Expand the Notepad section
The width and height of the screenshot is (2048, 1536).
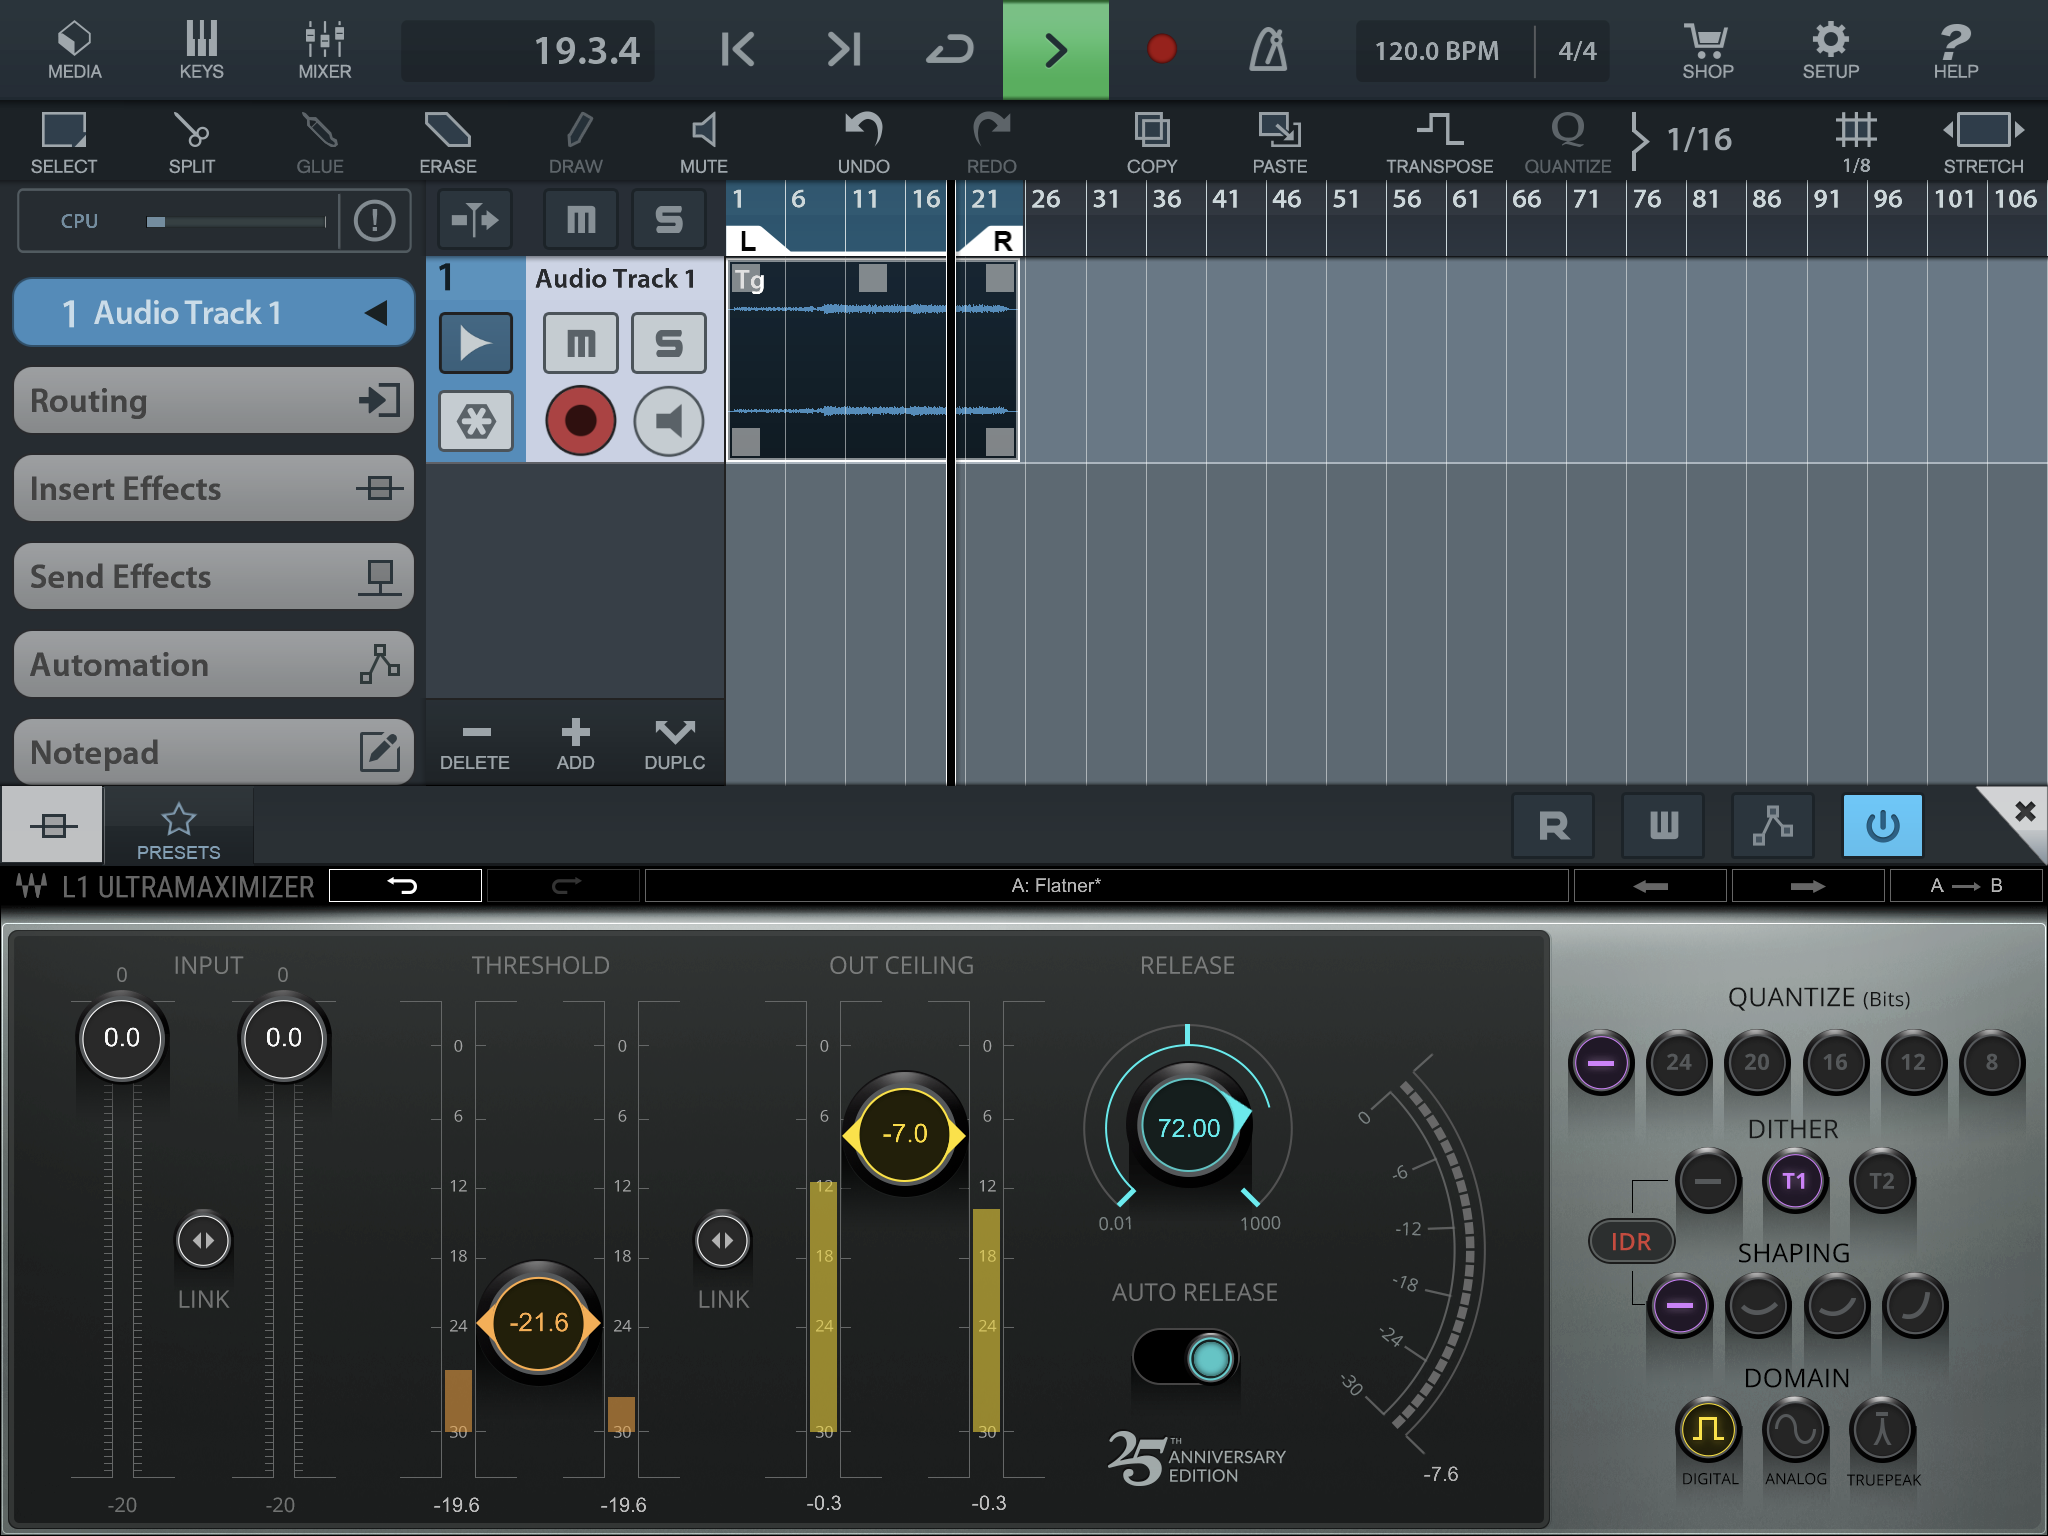tap(214, 752)
